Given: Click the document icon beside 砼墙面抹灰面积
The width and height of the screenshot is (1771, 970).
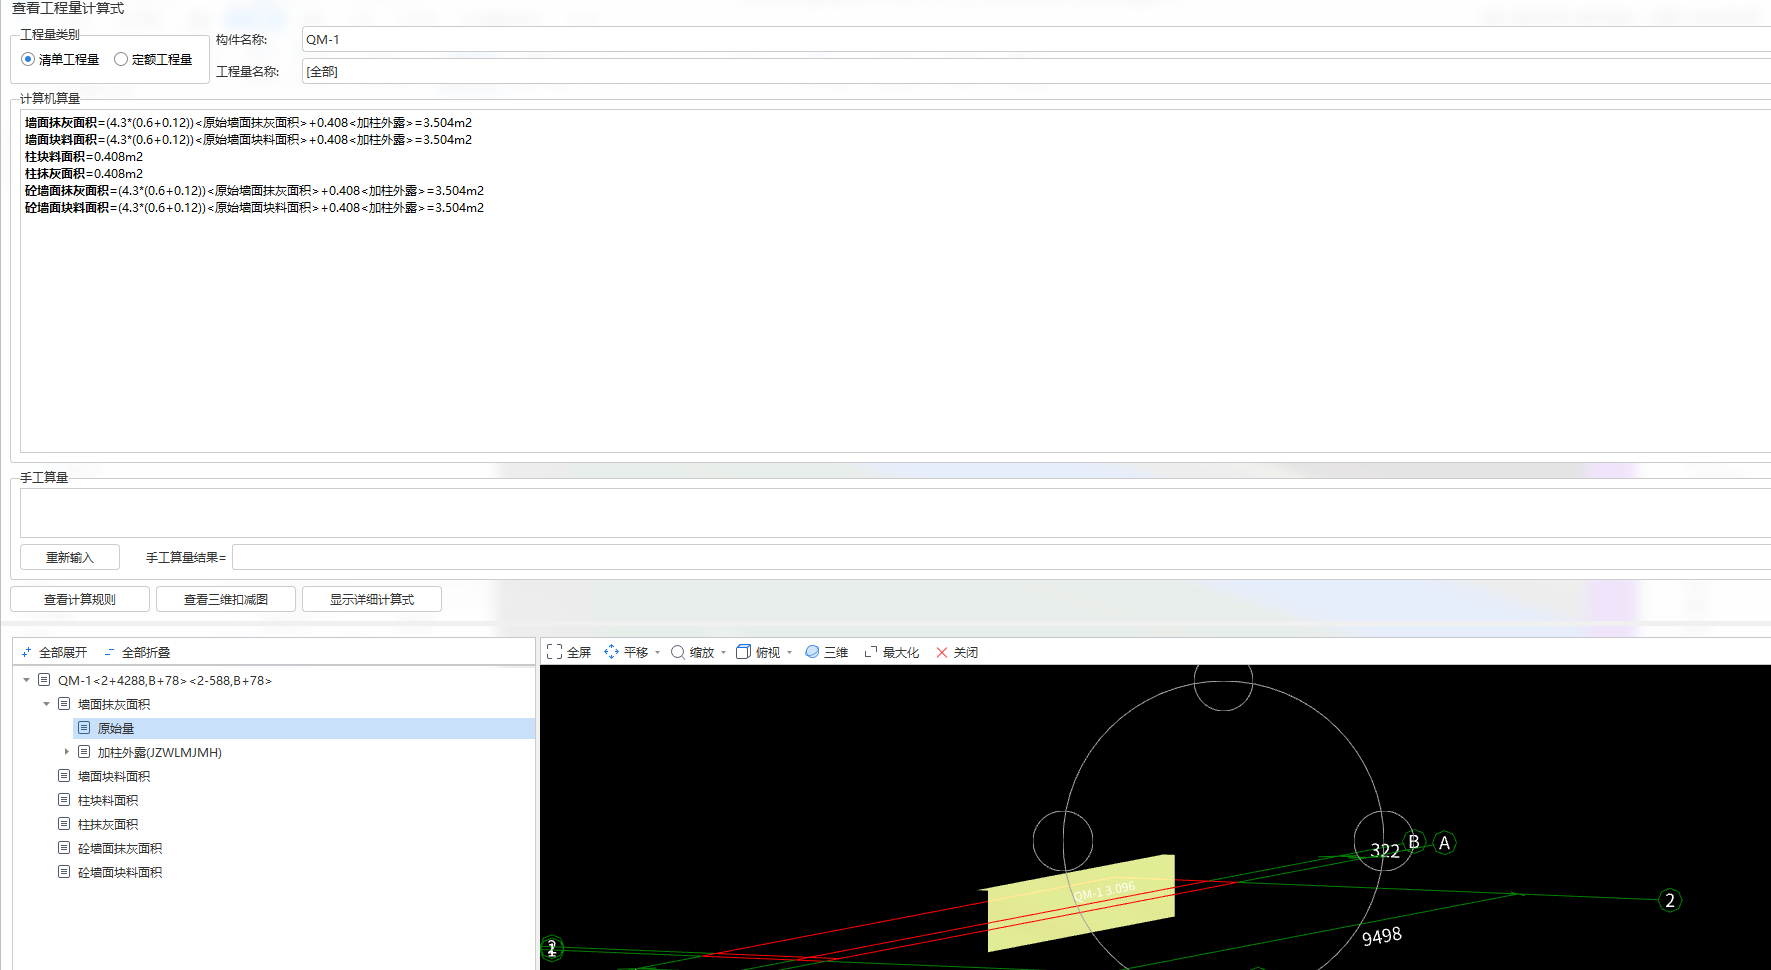Looking at the screenshot, I should (x=64, y=848).
